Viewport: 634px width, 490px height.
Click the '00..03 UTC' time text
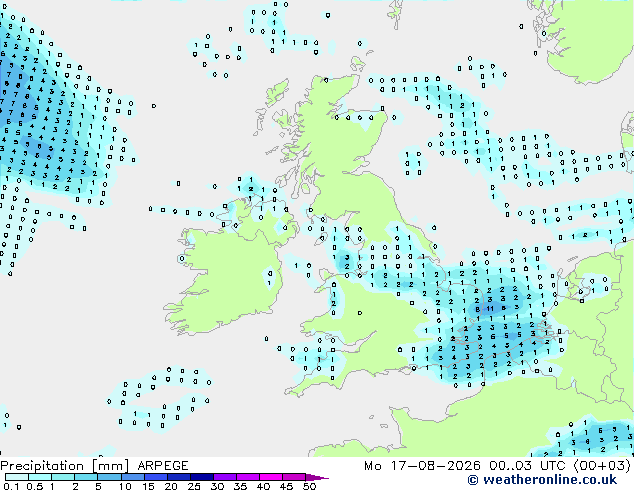[528, 466]
